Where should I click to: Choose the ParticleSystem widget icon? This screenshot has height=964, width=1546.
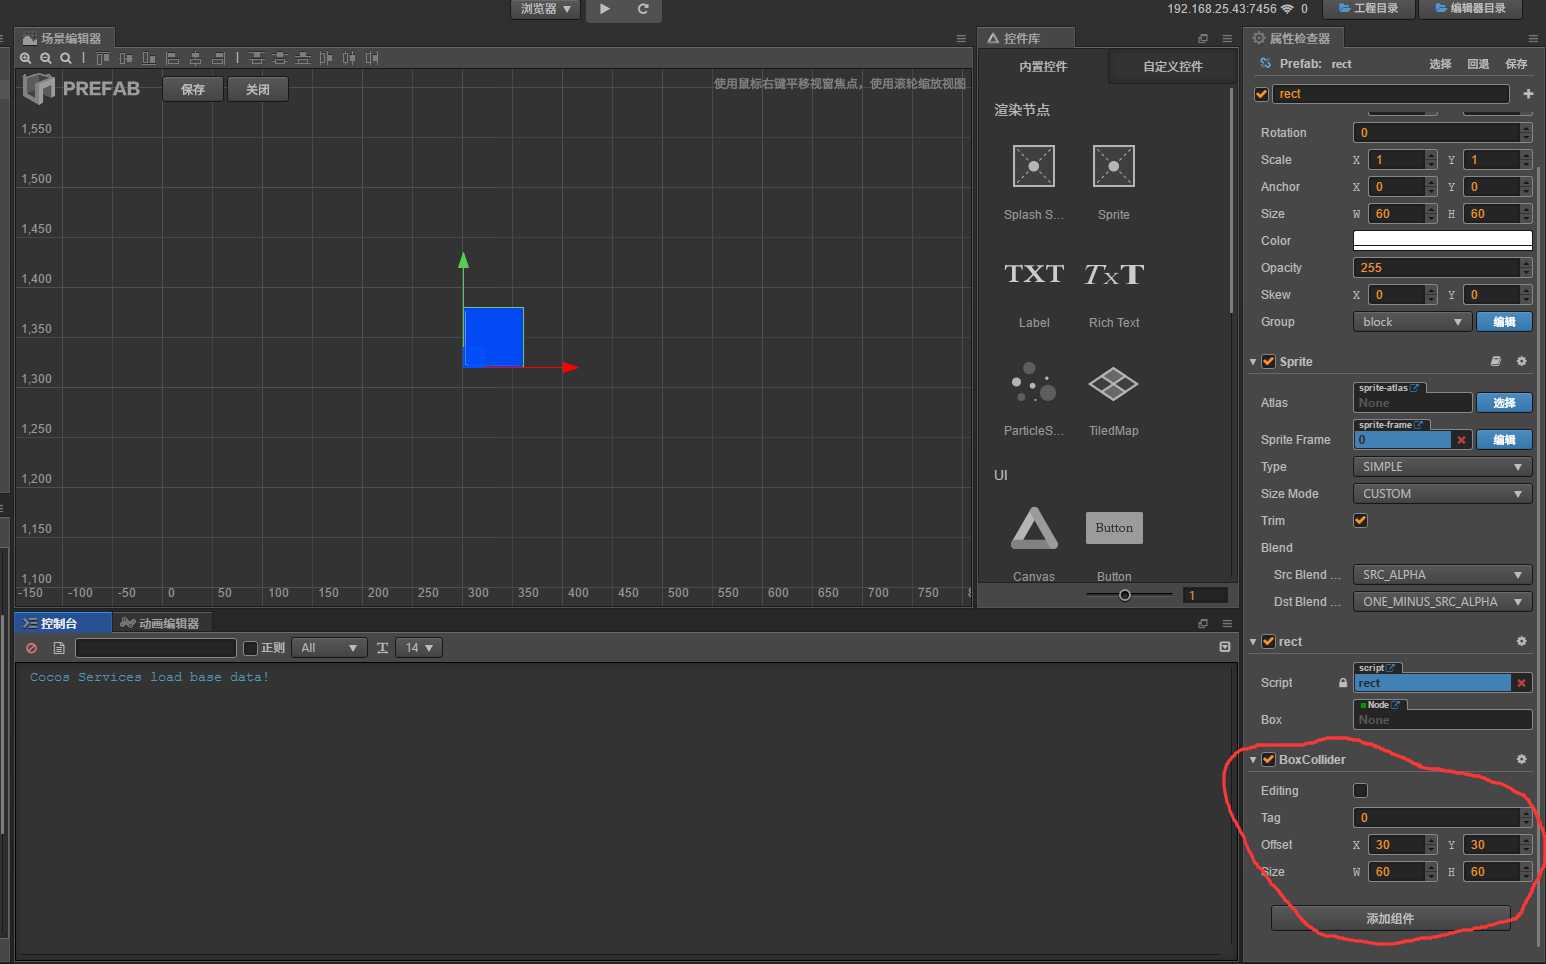pos(1034,382)
